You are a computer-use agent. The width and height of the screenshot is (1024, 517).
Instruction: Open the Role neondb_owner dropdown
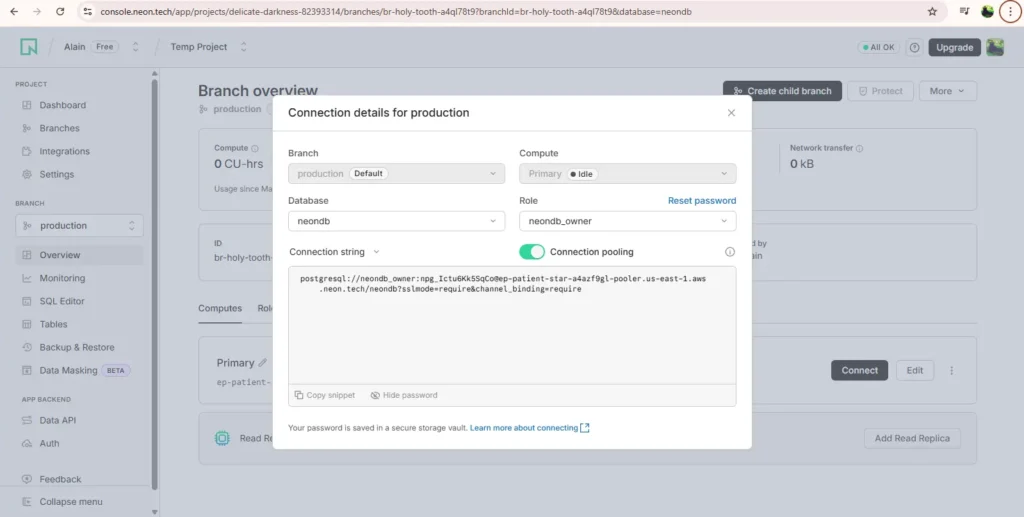click(627, 221)
